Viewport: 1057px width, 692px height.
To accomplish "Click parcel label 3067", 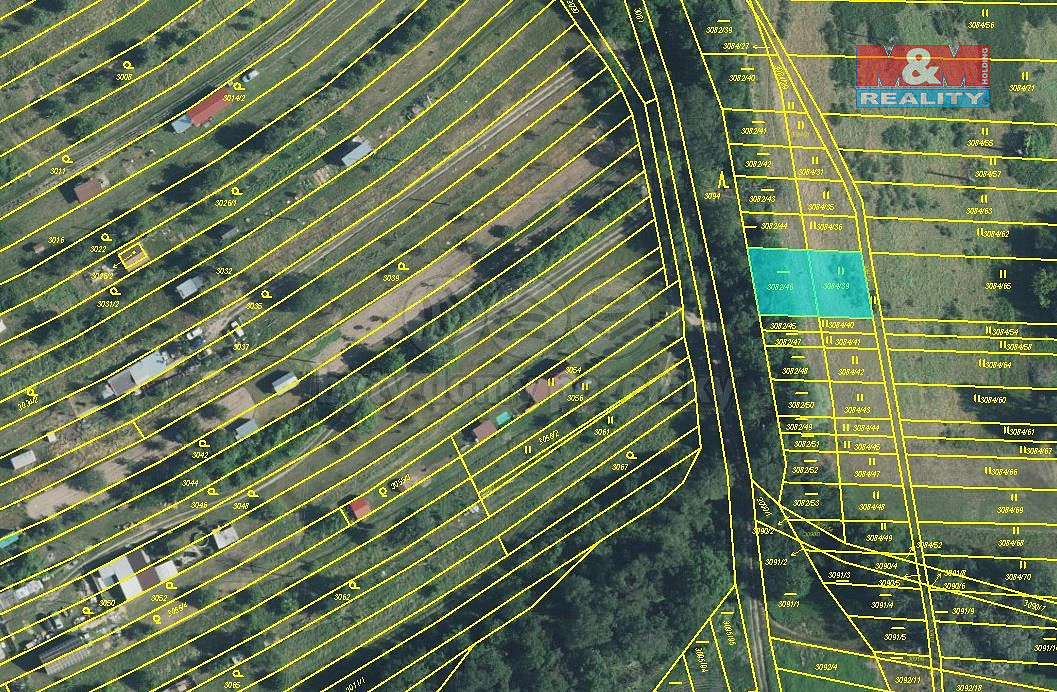I will 620,468.
